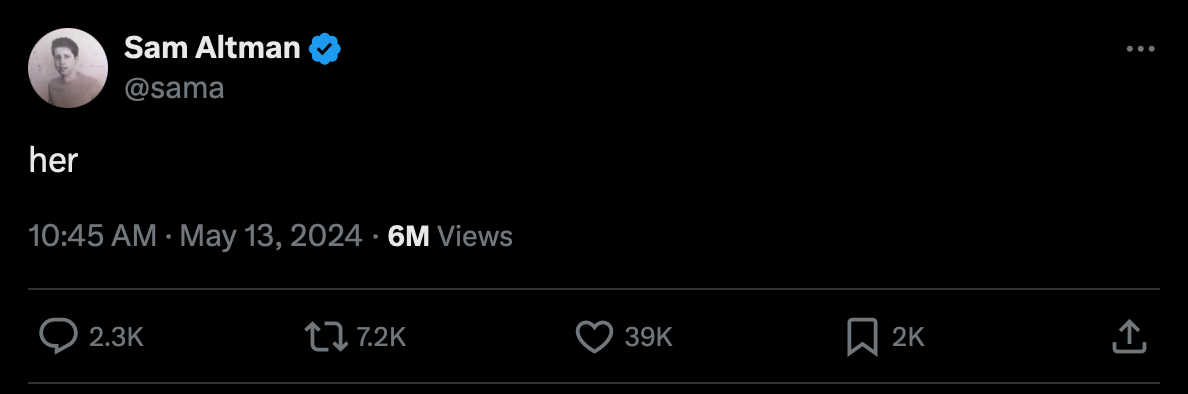Open the share upload icon

click(1129, 336)
